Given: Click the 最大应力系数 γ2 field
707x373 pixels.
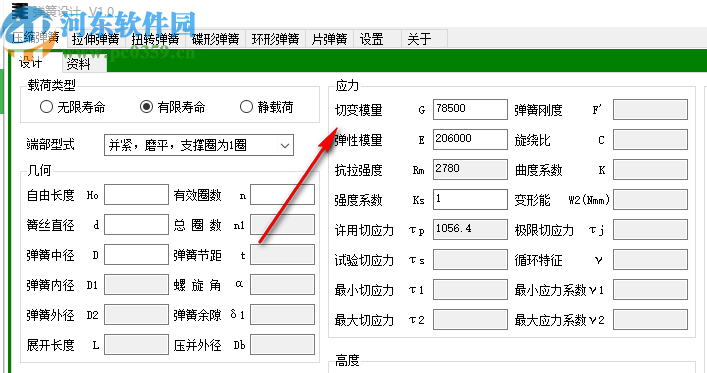Looking at the screenshot, I should [x=650, y=319].
